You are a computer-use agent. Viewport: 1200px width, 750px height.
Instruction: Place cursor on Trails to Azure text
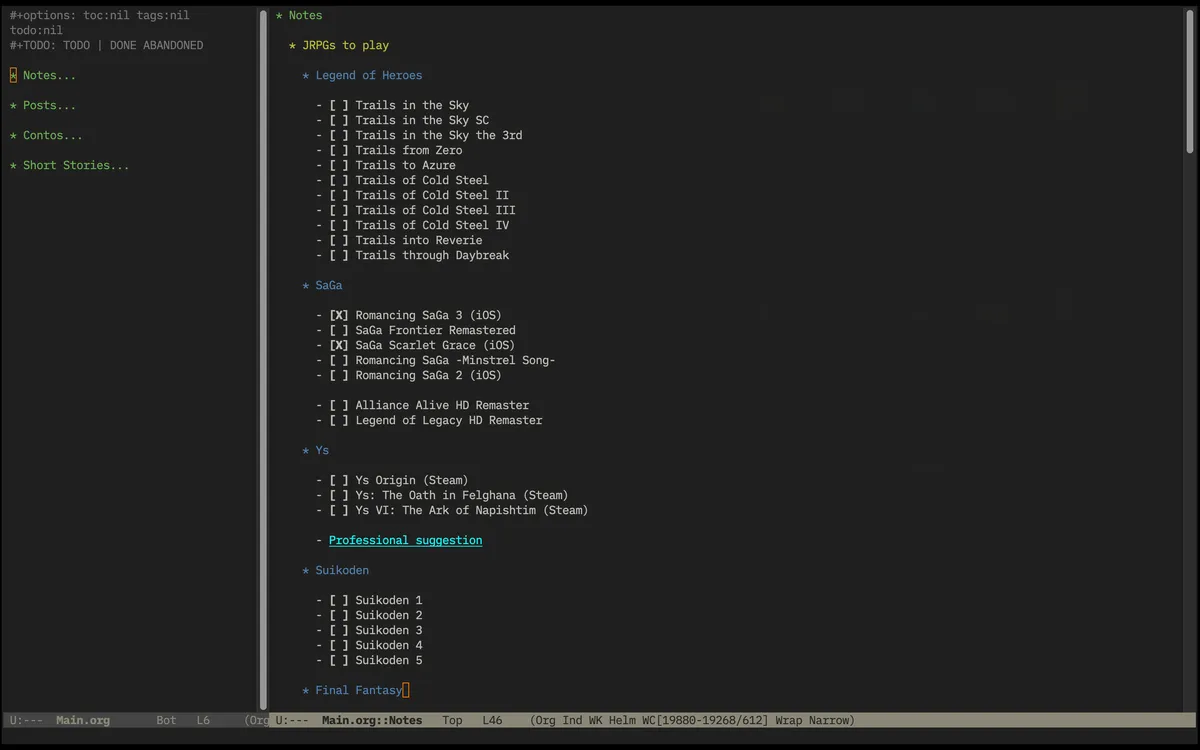pos(405,165)
